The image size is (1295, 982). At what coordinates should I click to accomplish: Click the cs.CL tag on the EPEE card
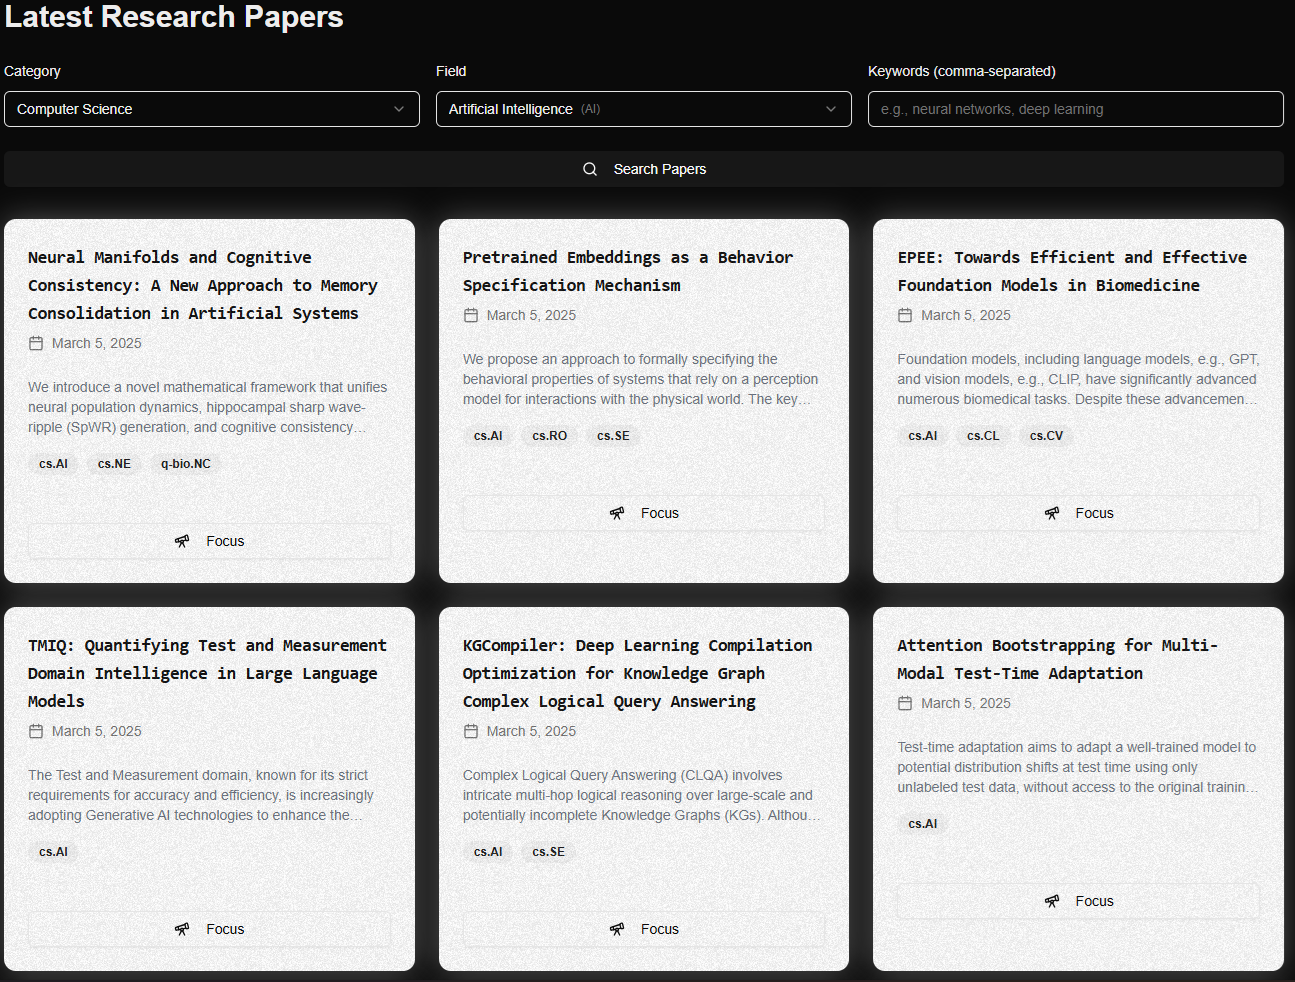(982, 435)
